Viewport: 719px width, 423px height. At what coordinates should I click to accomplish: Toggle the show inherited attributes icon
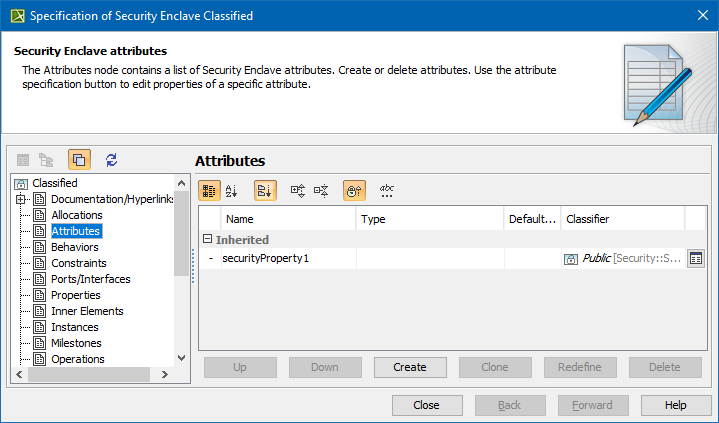(x=354, y=189)
